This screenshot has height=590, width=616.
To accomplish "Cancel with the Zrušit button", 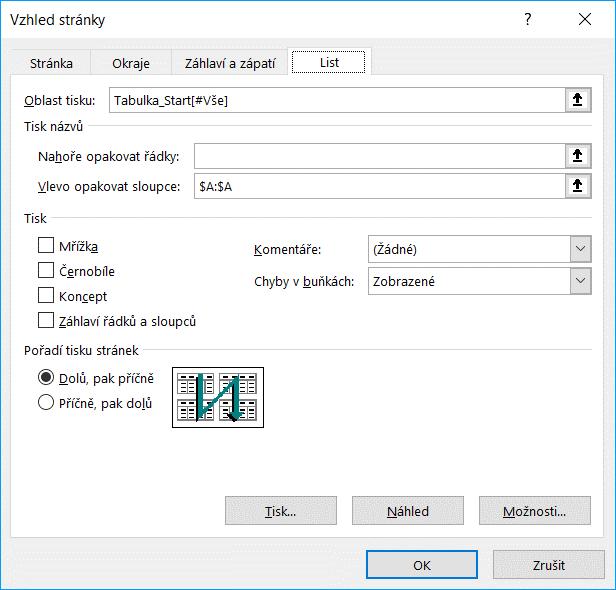I will click(x=549, y=565).
